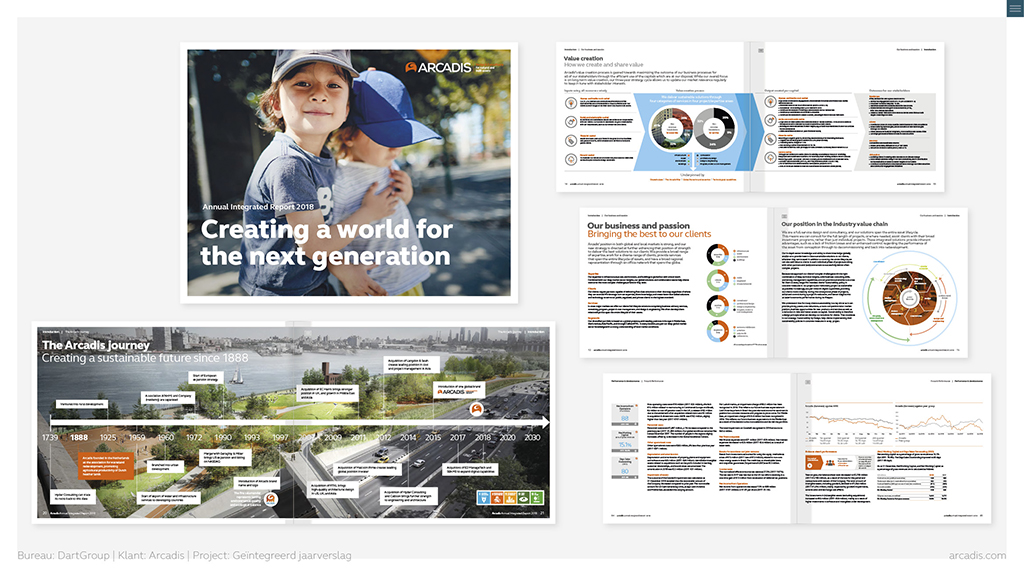The image size is (1024, 576).
Task: Open the Arcadis annual report cover thumbnail
Action: (349, 173)
